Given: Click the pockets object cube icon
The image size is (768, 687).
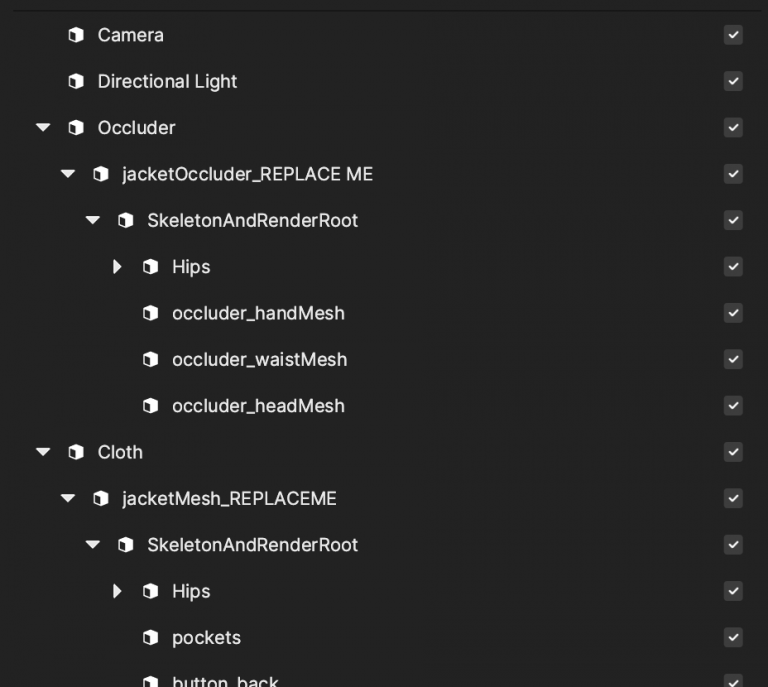Looking at the screenshot, I should [x=150, y=638].
